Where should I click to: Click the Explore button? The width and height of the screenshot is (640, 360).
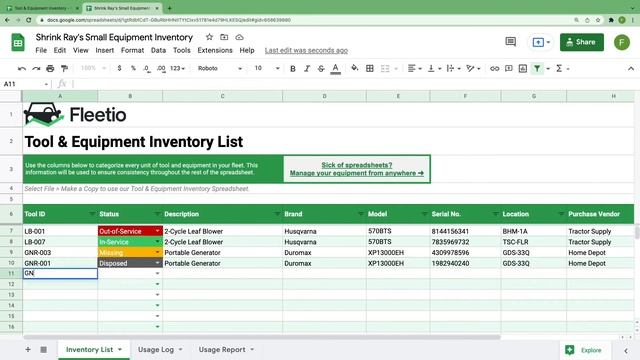click(x=584, y=350)
